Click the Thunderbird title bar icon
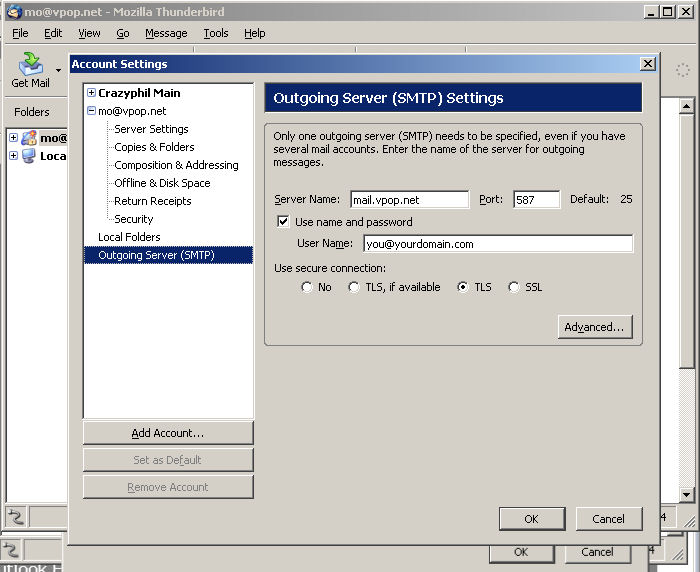This screenshot has height=572, width=700. (14, 11)
